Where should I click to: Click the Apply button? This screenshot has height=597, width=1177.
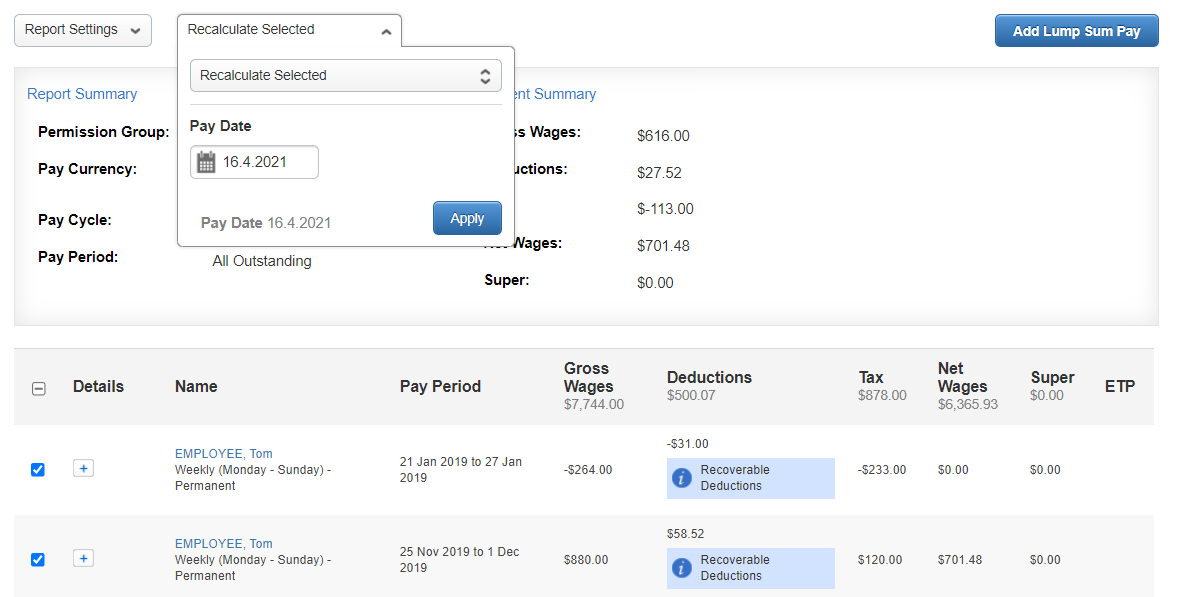click(x=467, y=218)
